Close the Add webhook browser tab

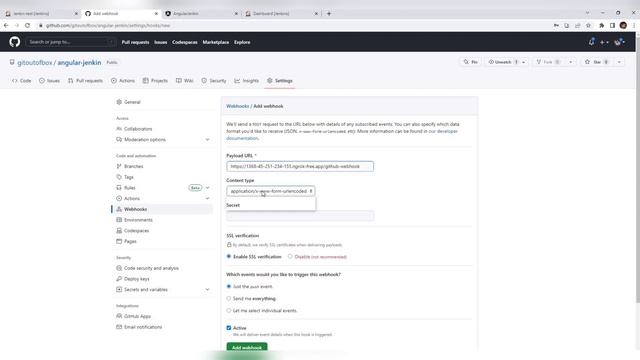[156, 13]
